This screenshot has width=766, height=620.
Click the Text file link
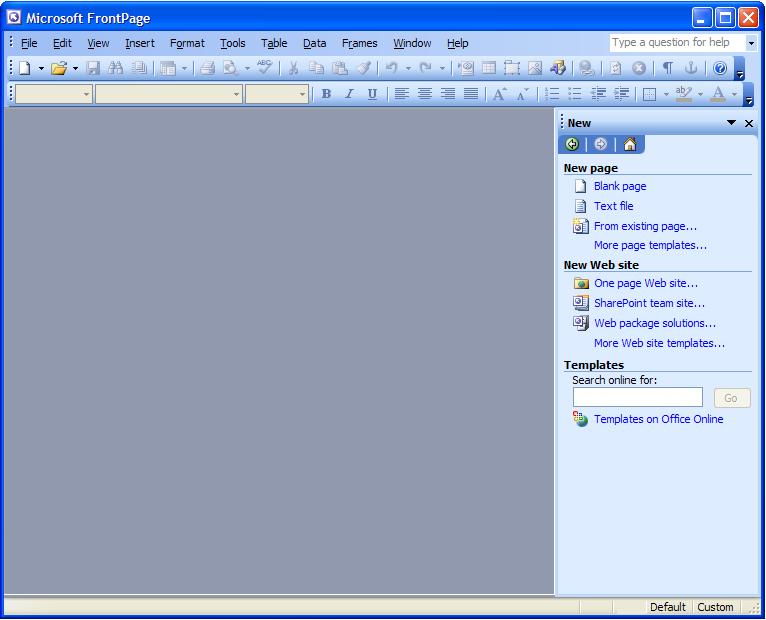(614, 206)
